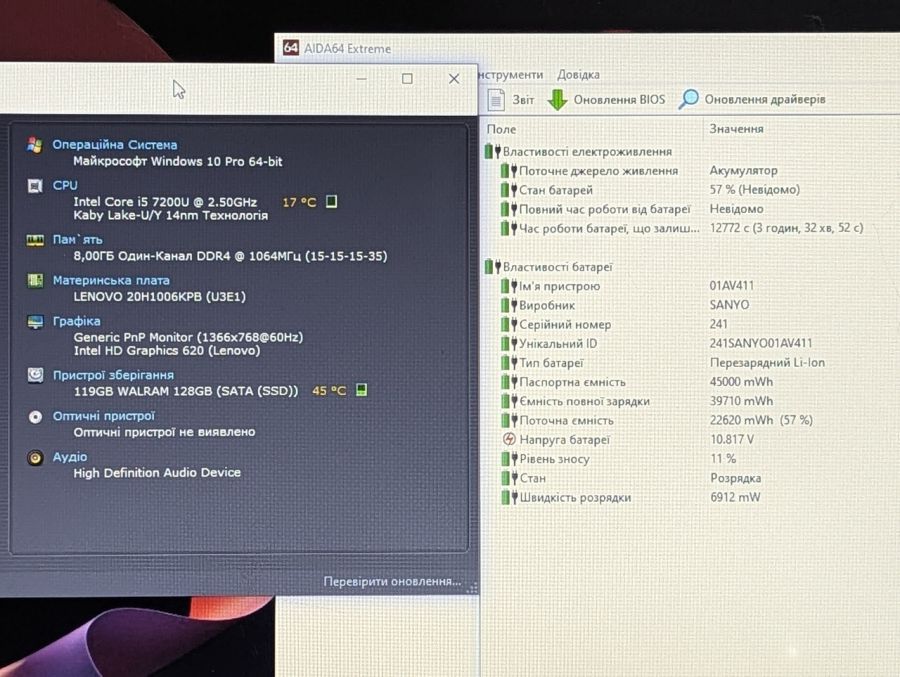
Task: Click the speaker icon by Аудіо
Action: point(35,458)
